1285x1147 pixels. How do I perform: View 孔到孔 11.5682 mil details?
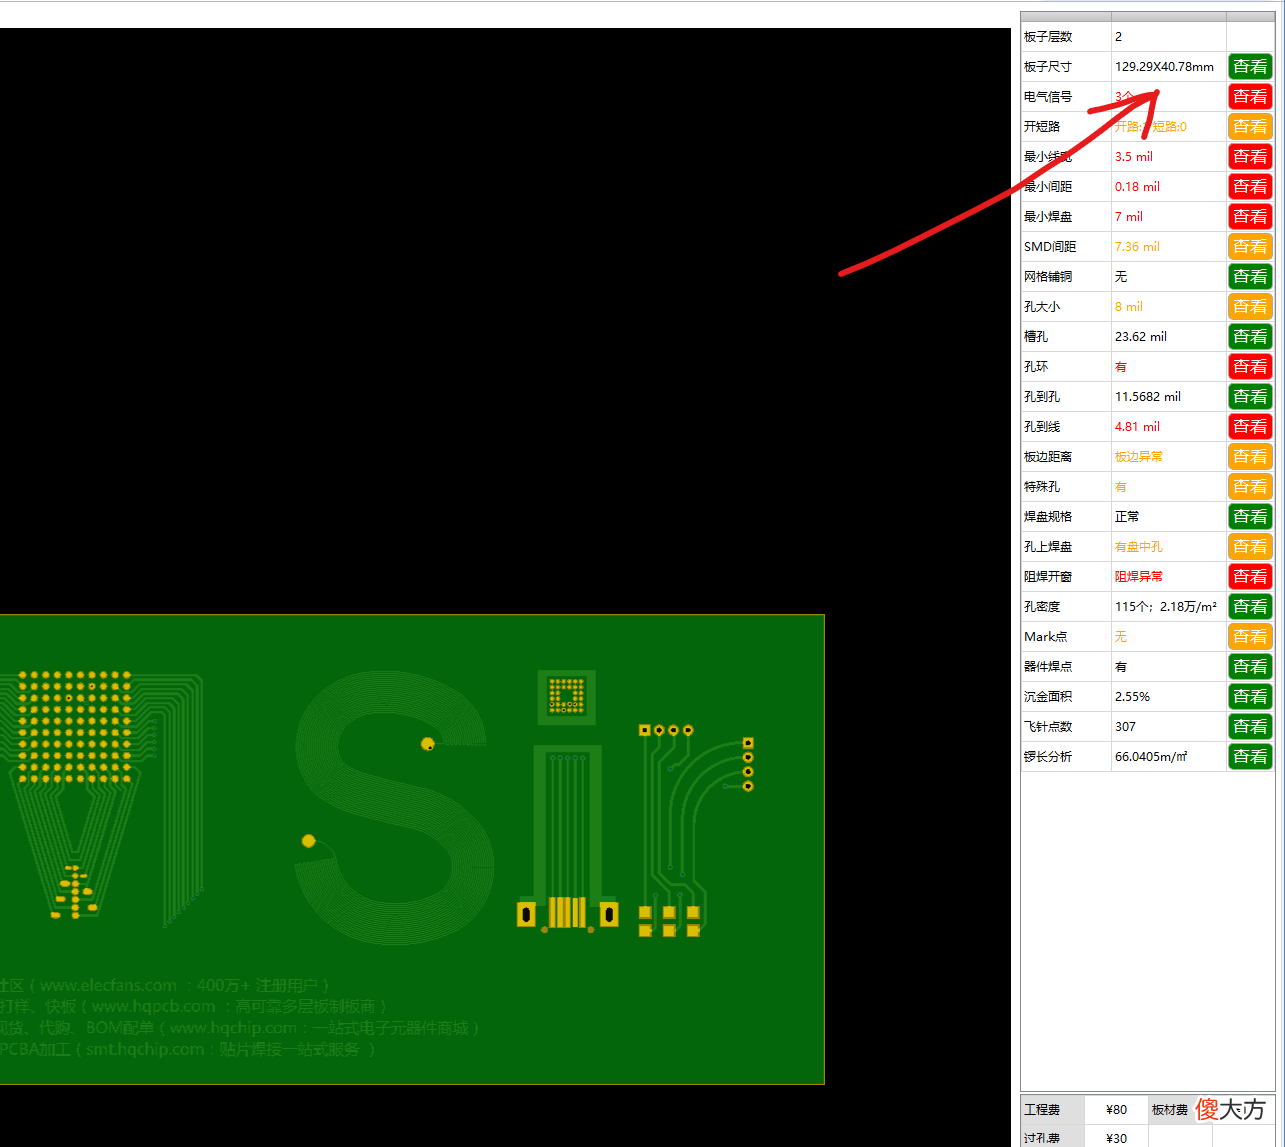click(x=1250, y=397)
